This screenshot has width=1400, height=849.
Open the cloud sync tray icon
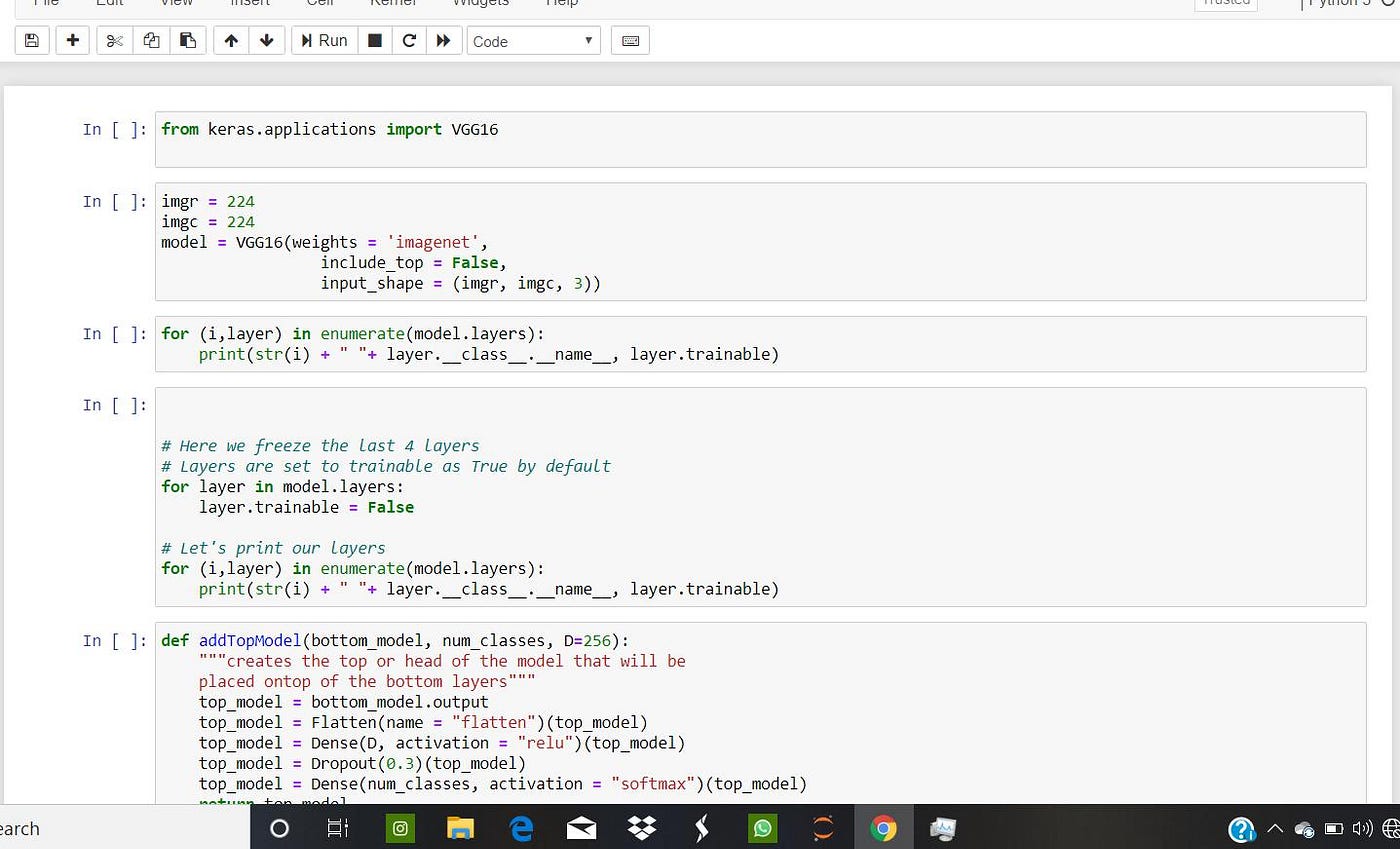1304,829
